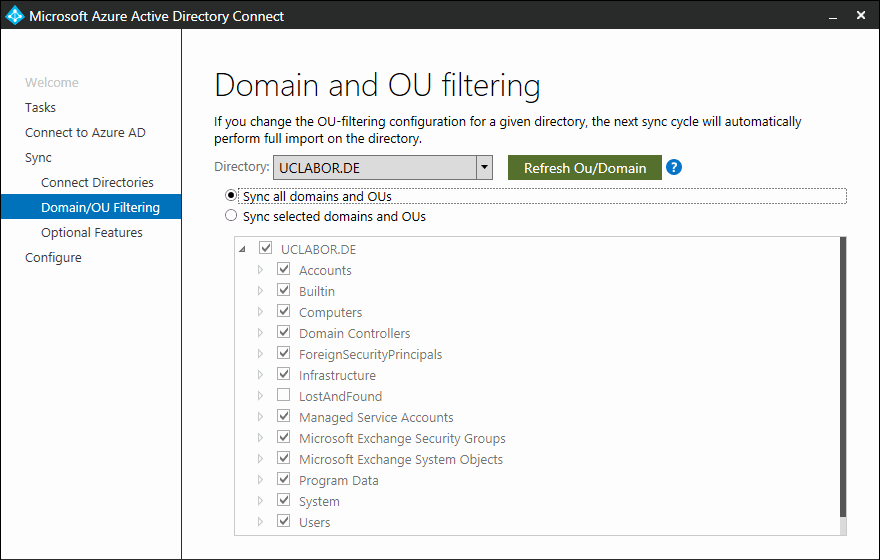880x560 pixels.
Task: Toggle the UCLABOR.DE root checkbox
Action: tap(265, 247)
